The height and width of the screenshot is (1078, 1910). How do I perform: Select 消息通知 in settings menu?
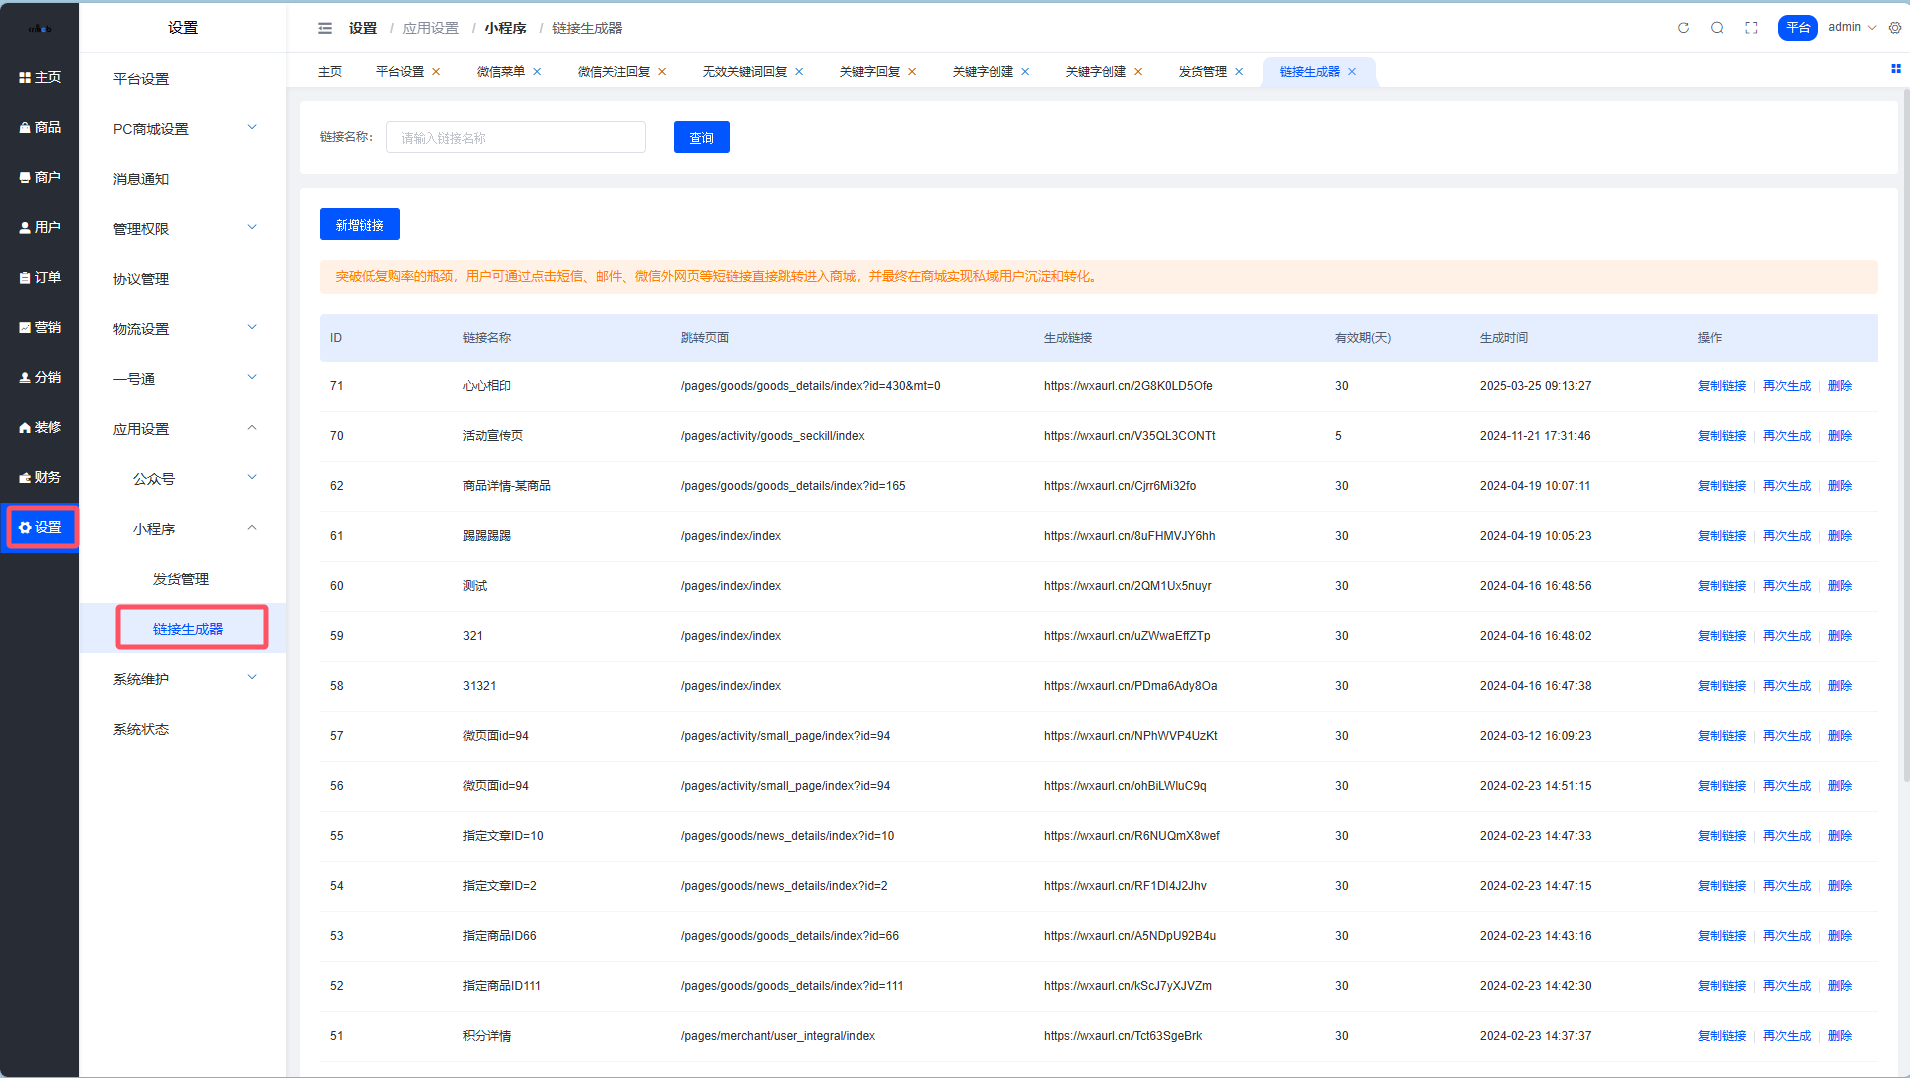pos(141,179)
